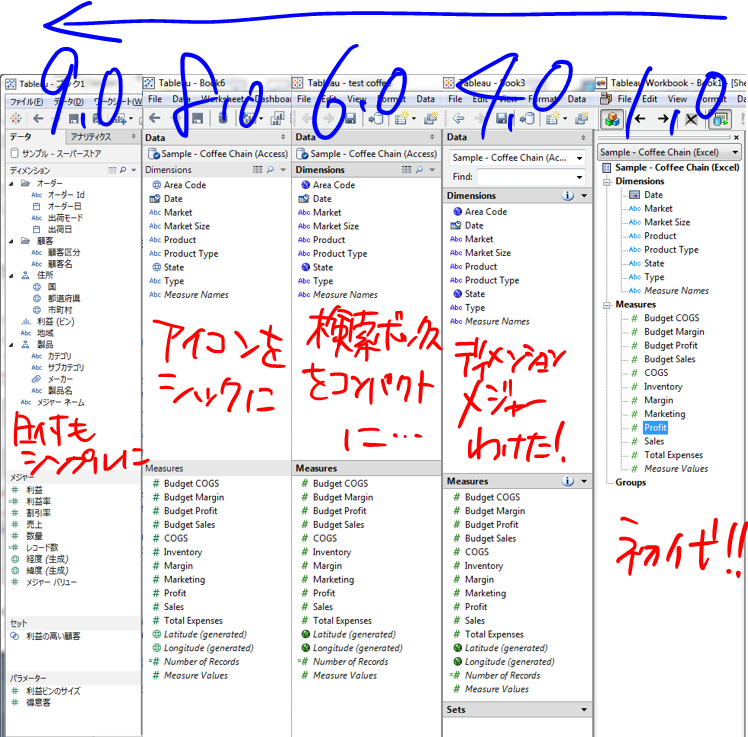Click Dimensions search magnifier in Book6 window
Viewport: 748px width, 737px height.
tap(270, 169)
